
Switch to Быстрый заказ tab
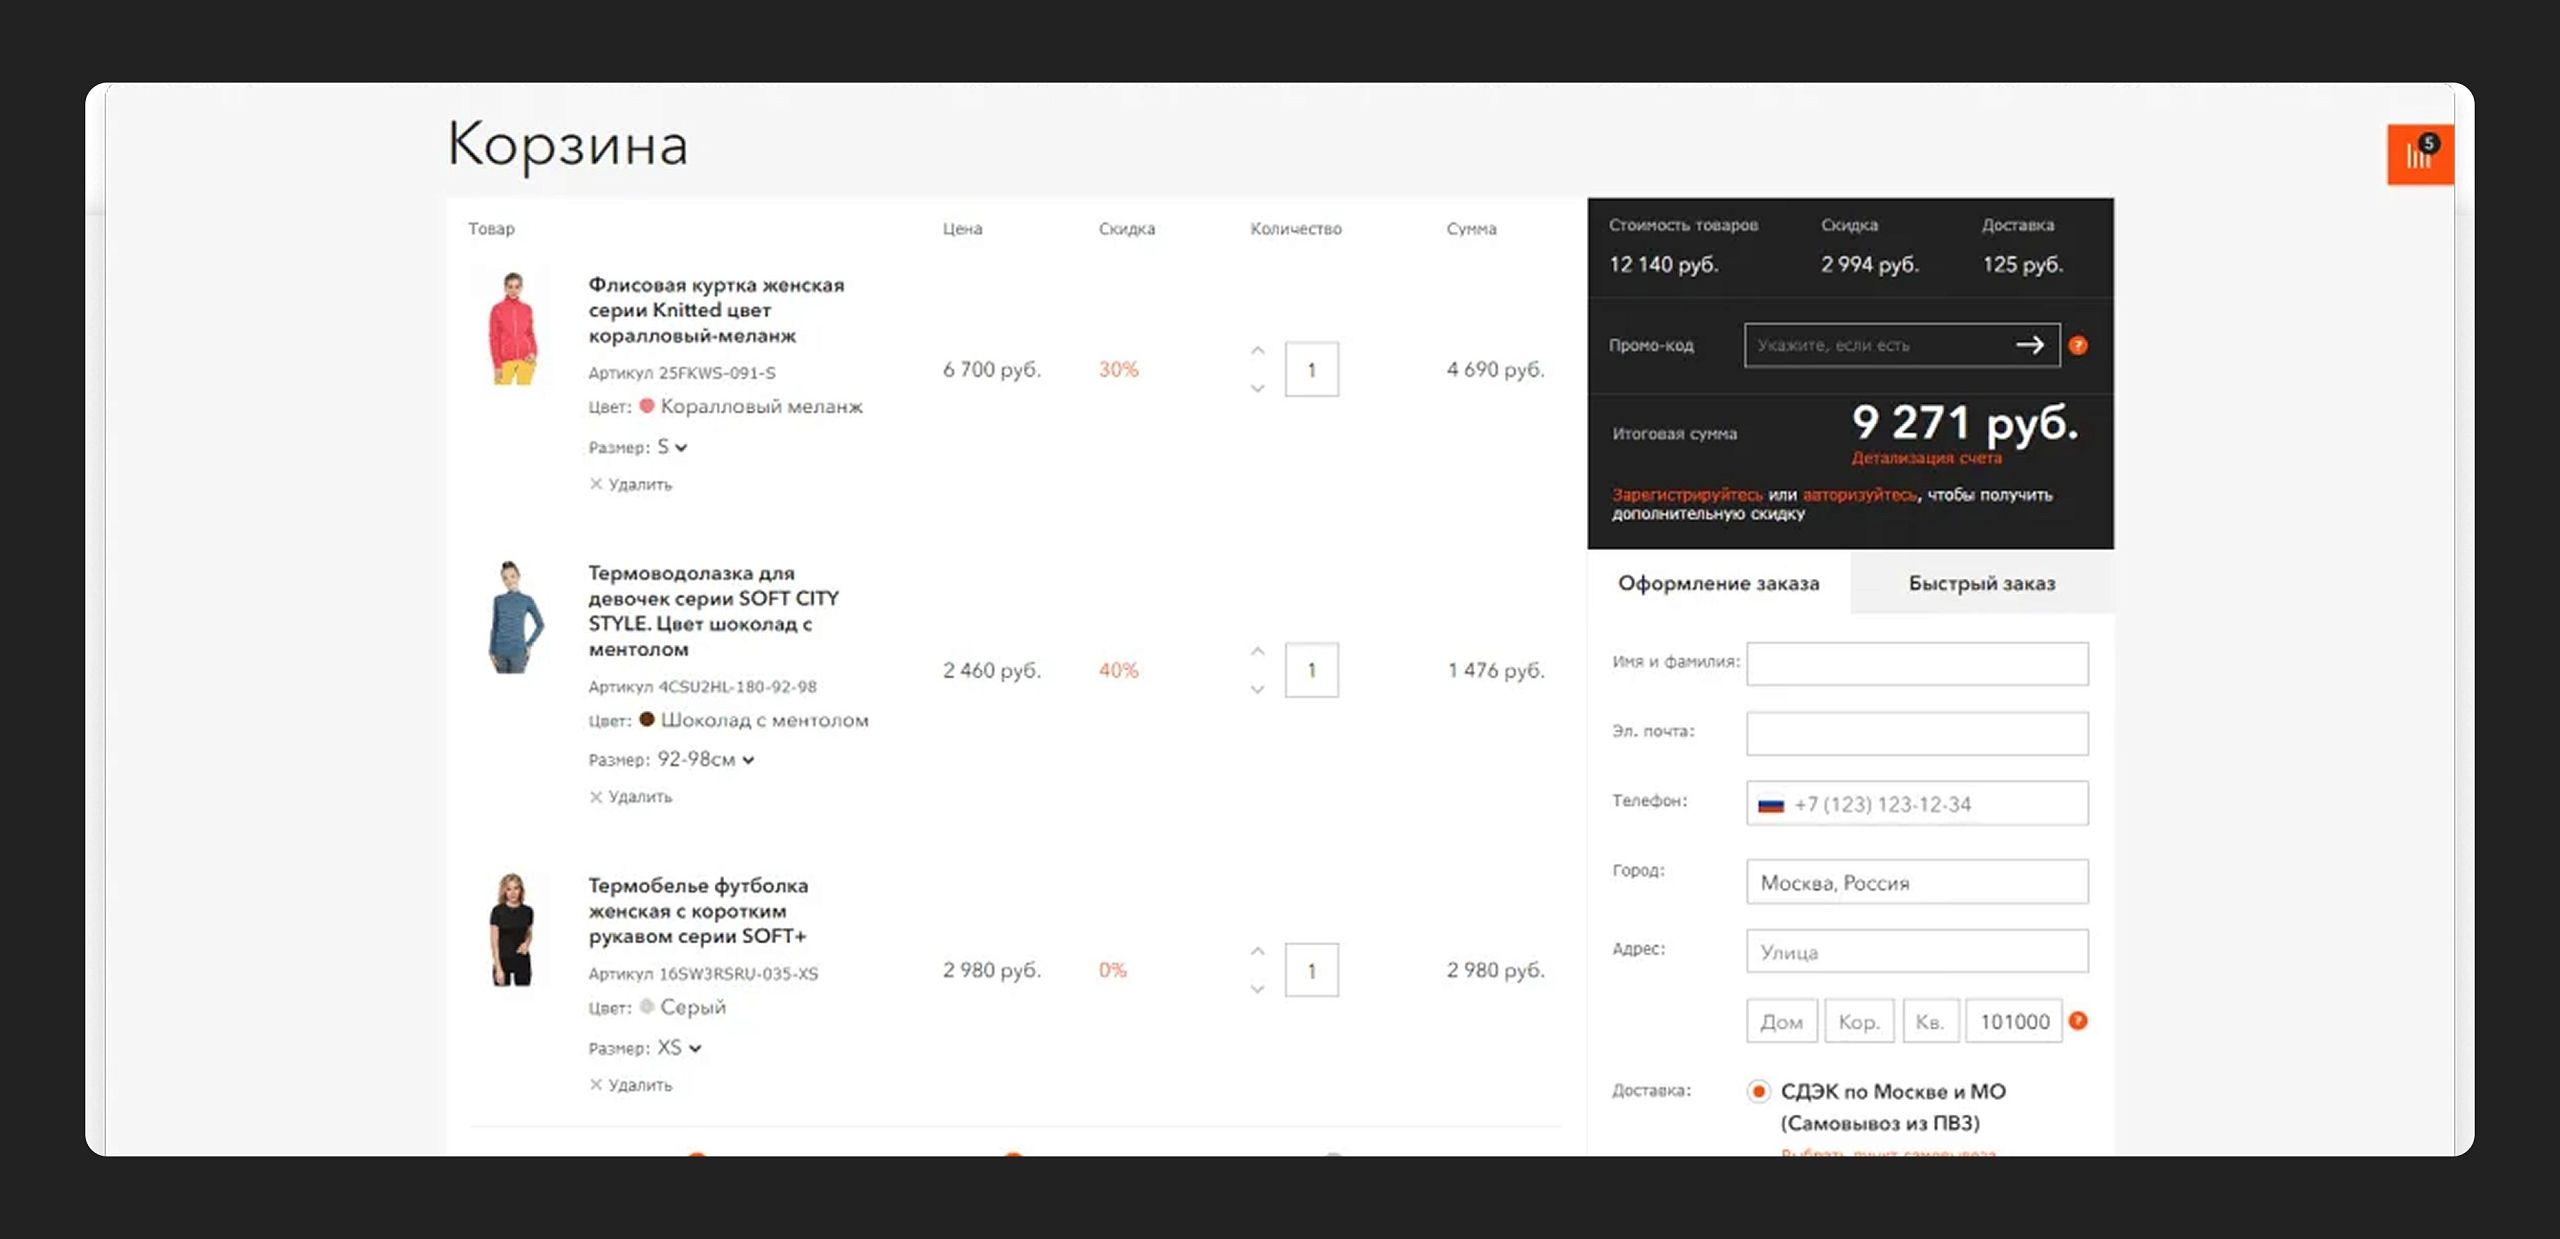coord(1981,583)
